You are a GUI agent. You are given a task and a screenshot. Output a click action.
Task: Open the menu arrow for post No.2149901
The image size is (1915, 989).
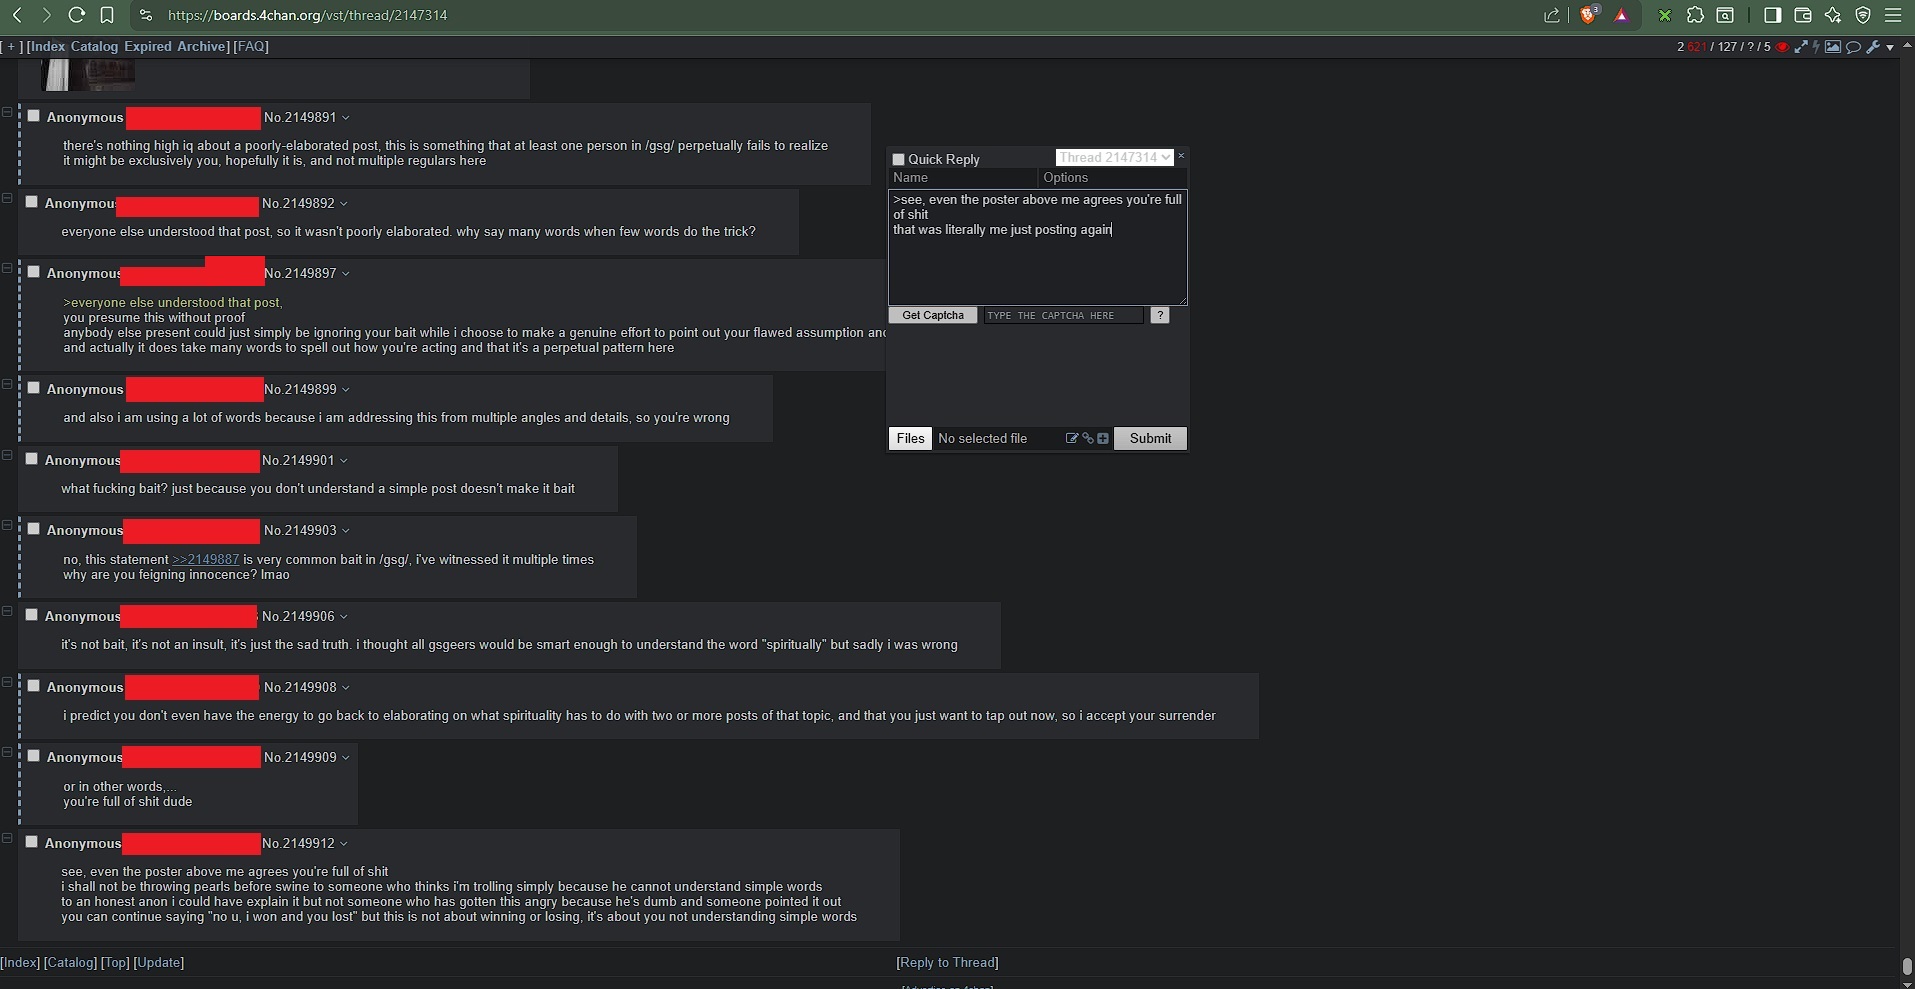click(x=344, y=461)
